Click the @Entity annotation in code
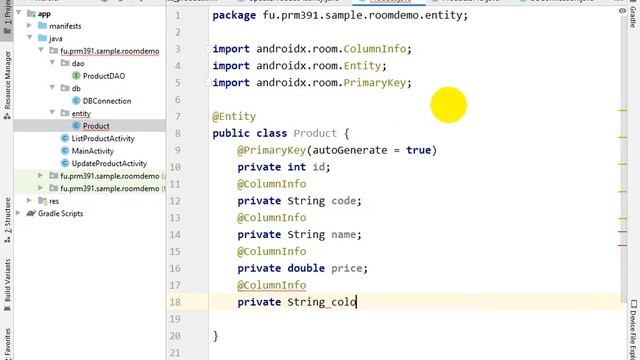 coord(234,117)
